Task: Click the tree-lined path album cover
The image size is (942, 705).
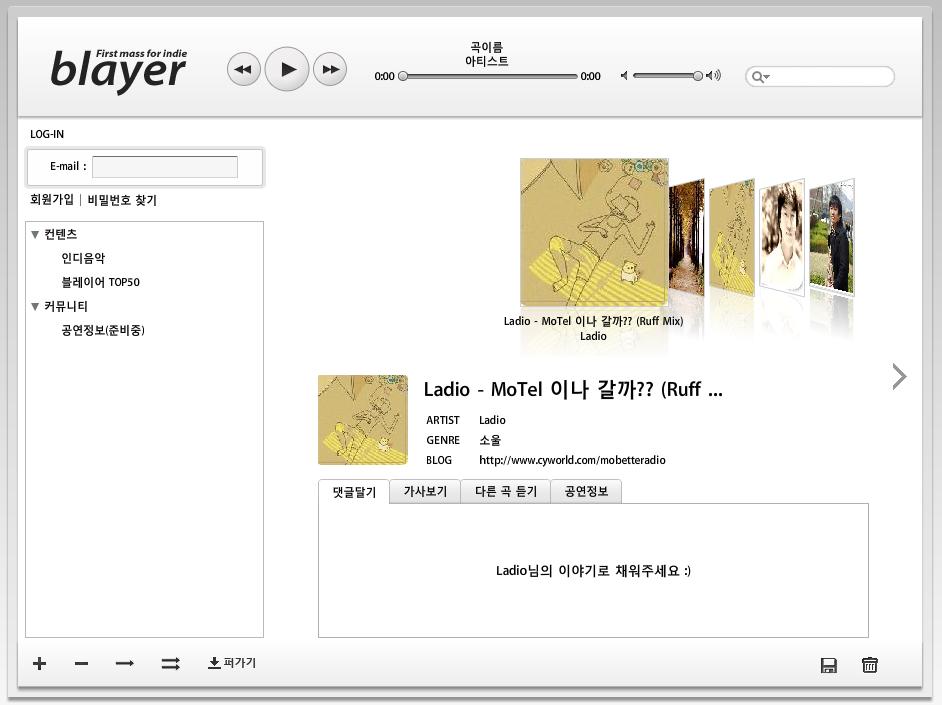Action: pos(687,236)
